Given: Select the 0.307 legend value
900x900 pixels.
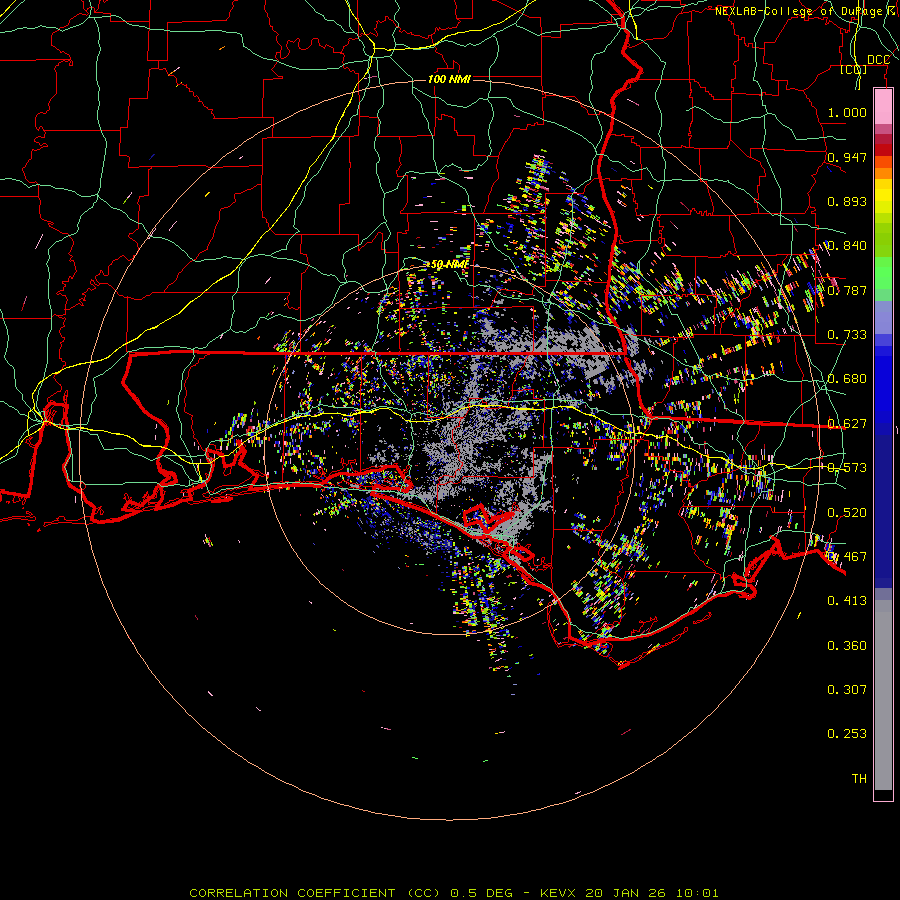Looking at the screenshot, I should point(847,690).
